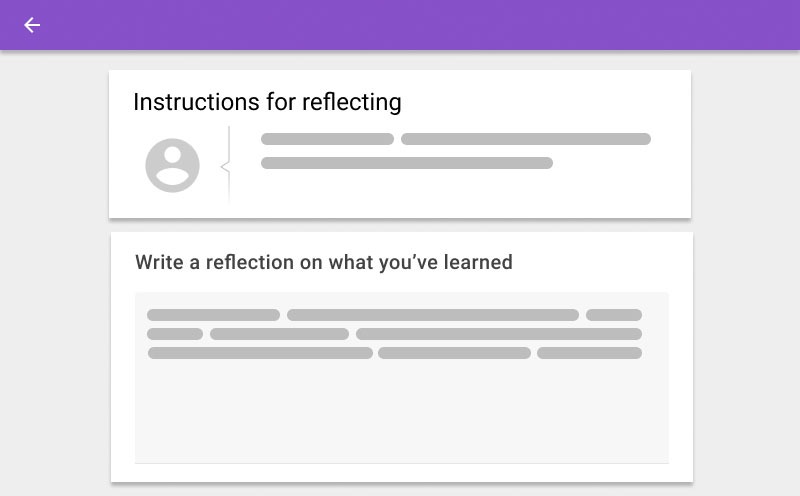Click the short first instruction placeholder bar
Viewport: 800px width, 496px height.
point(327,139)
